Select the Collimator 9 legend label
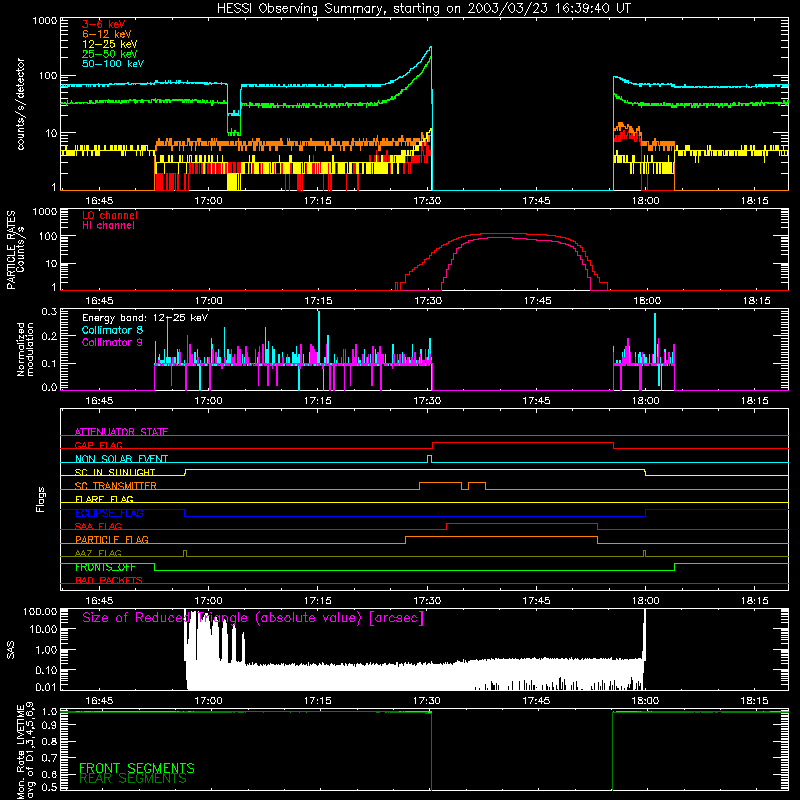Screen dimensions: 800x800 [112, 342]
